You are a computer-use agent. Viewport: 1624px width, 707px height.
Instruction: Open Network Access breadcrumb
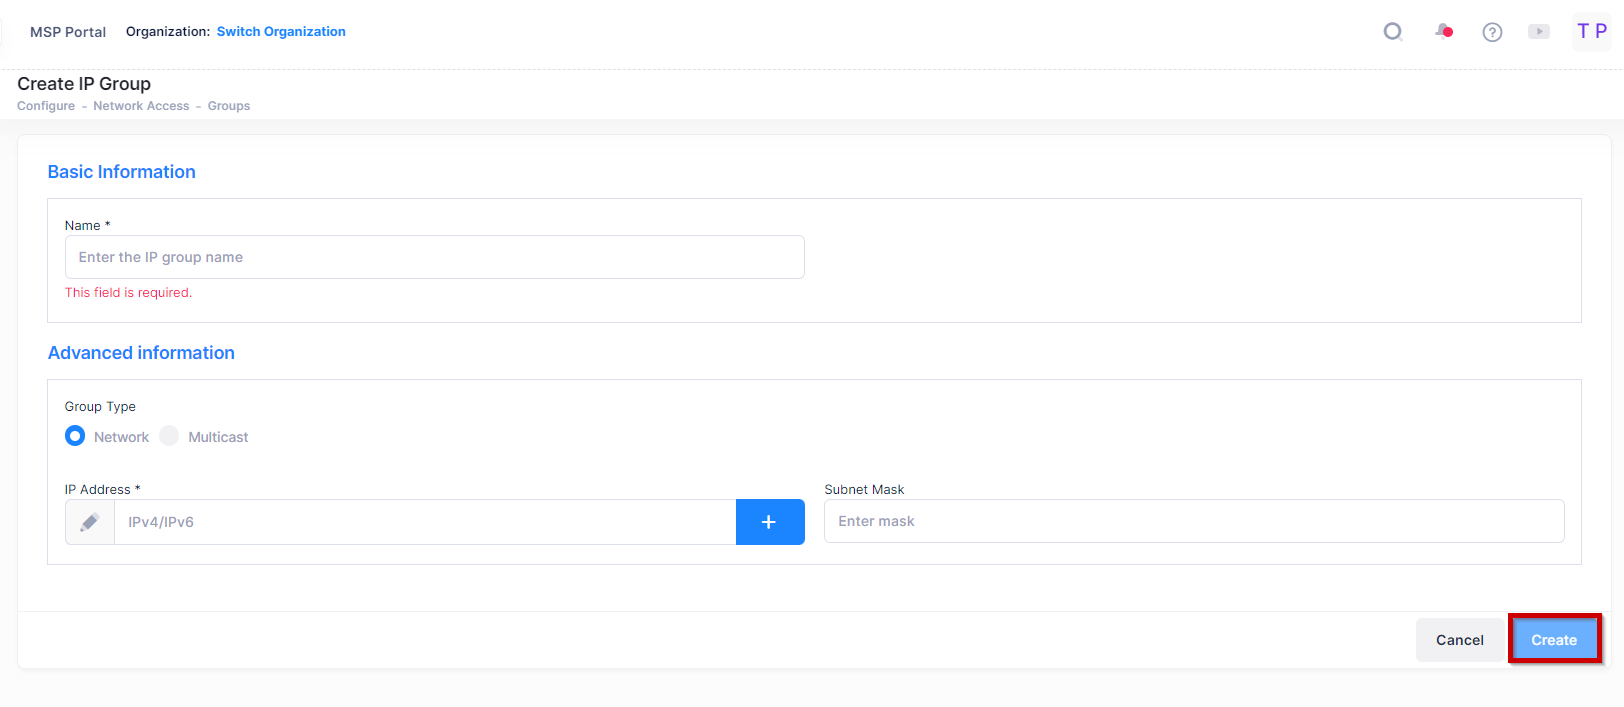[141, 106]
